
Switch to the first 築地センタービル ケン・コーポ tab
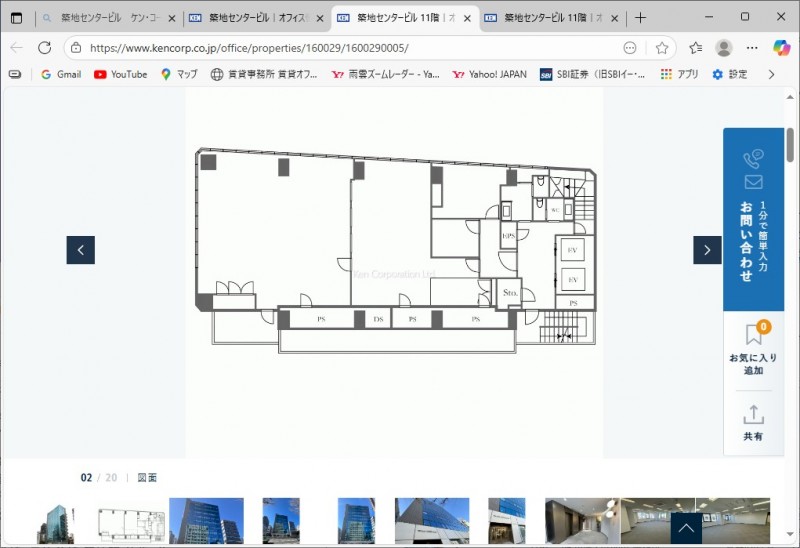pos(108,18)
